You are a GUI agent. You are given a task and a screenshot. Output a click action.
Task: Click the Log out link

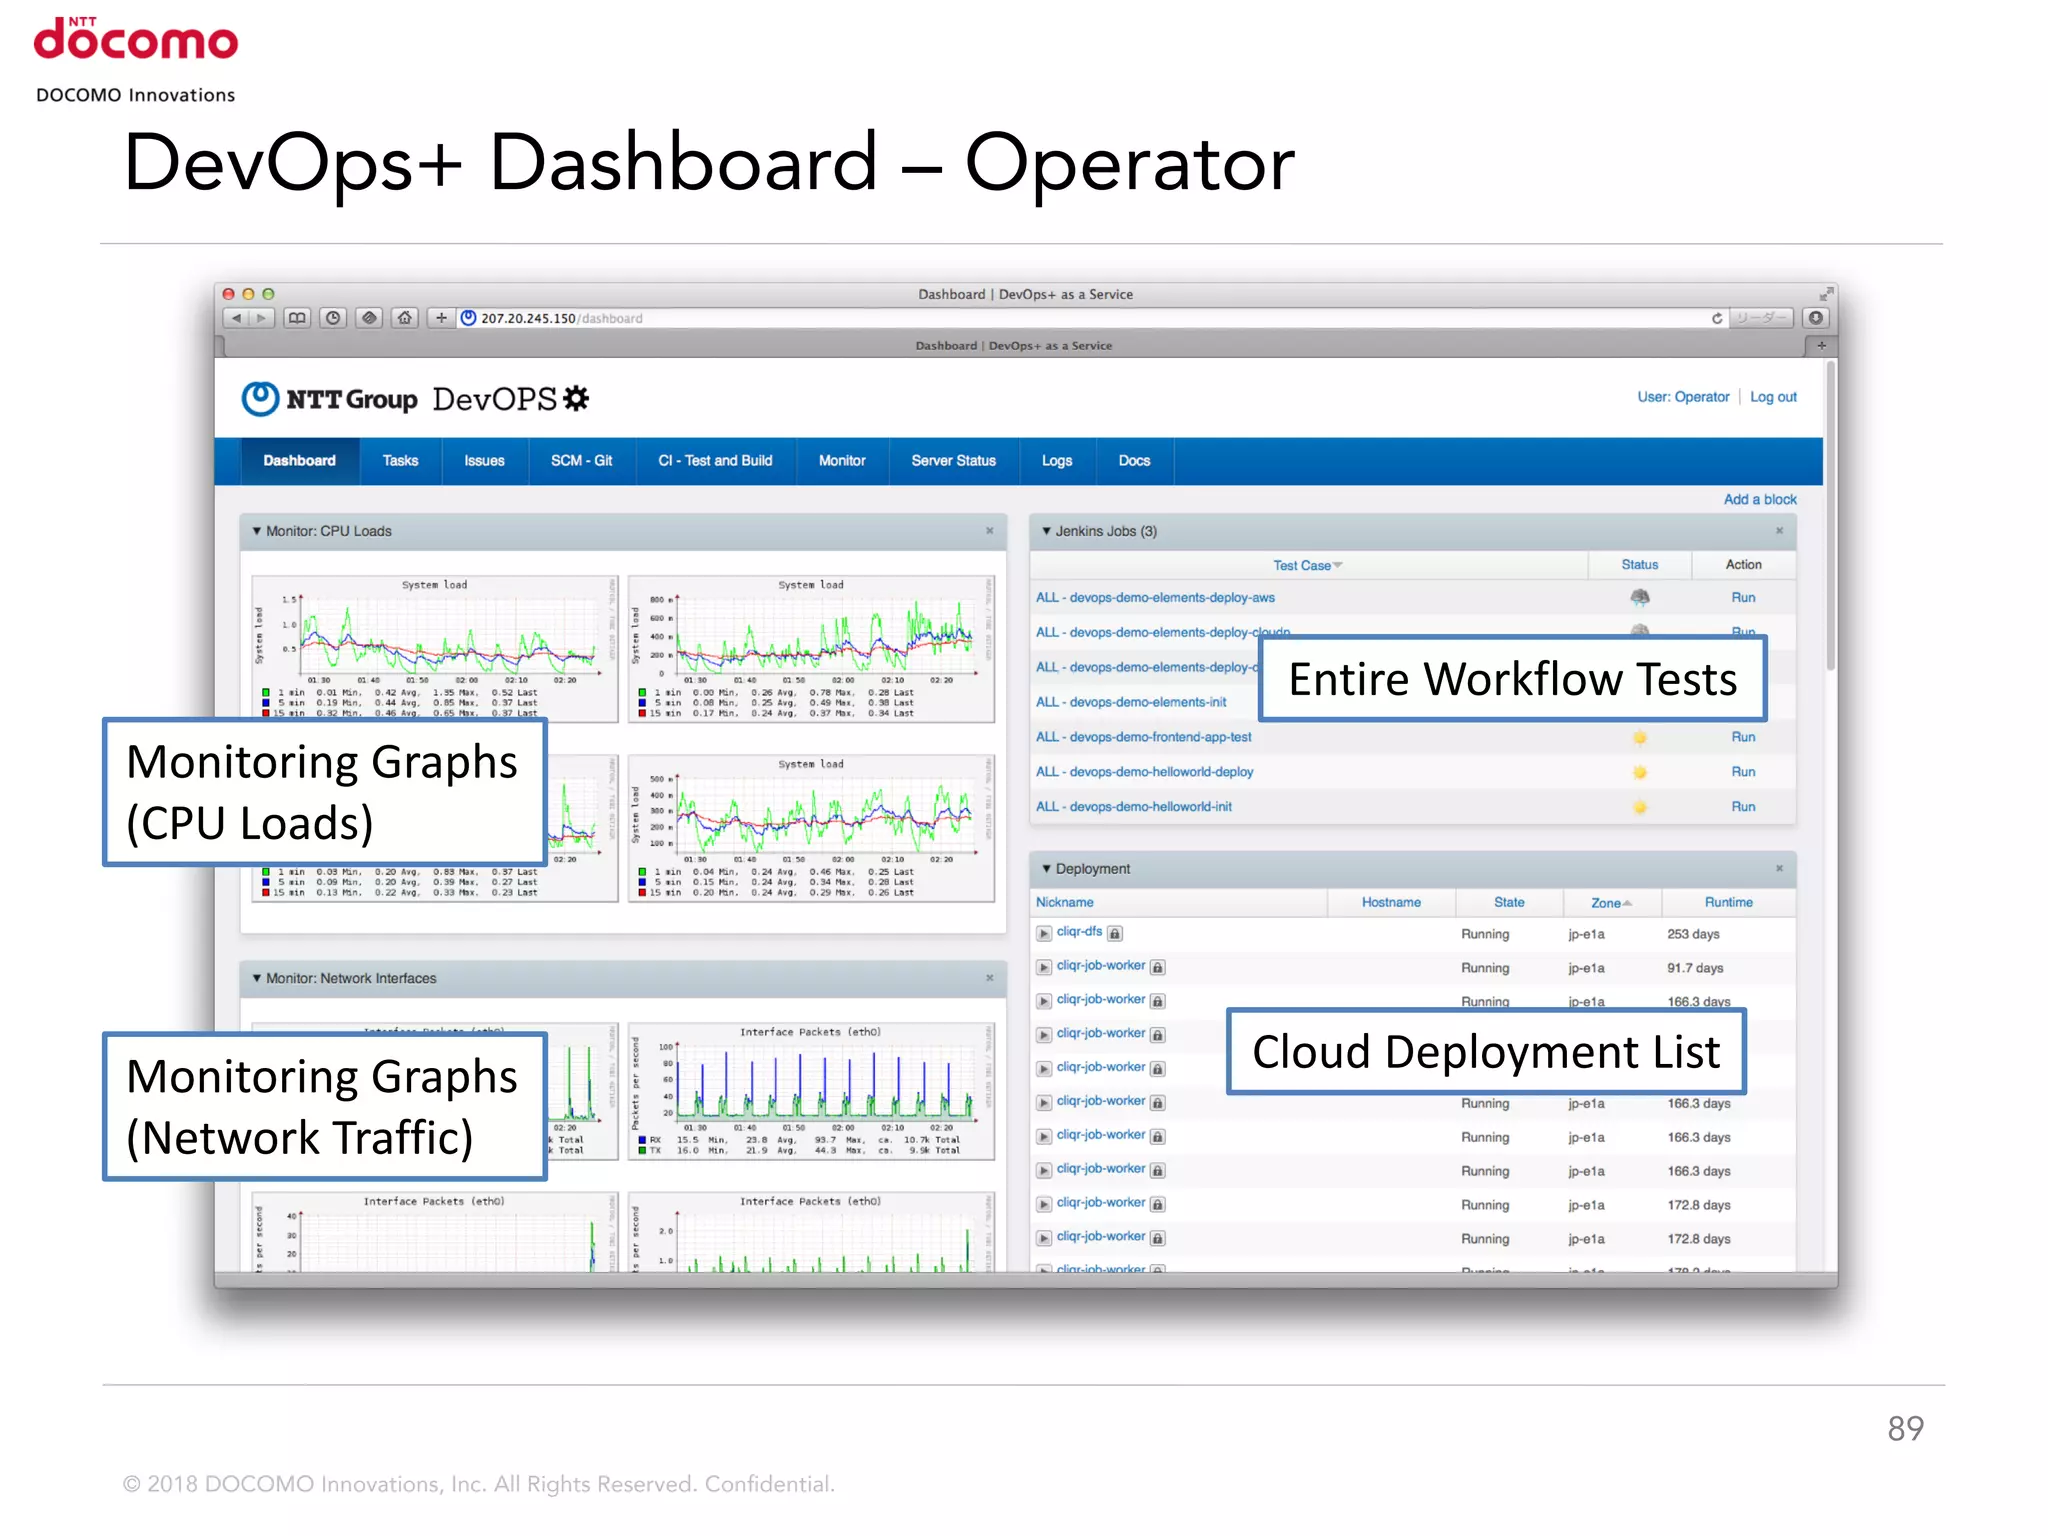[x=1773, y=397]
